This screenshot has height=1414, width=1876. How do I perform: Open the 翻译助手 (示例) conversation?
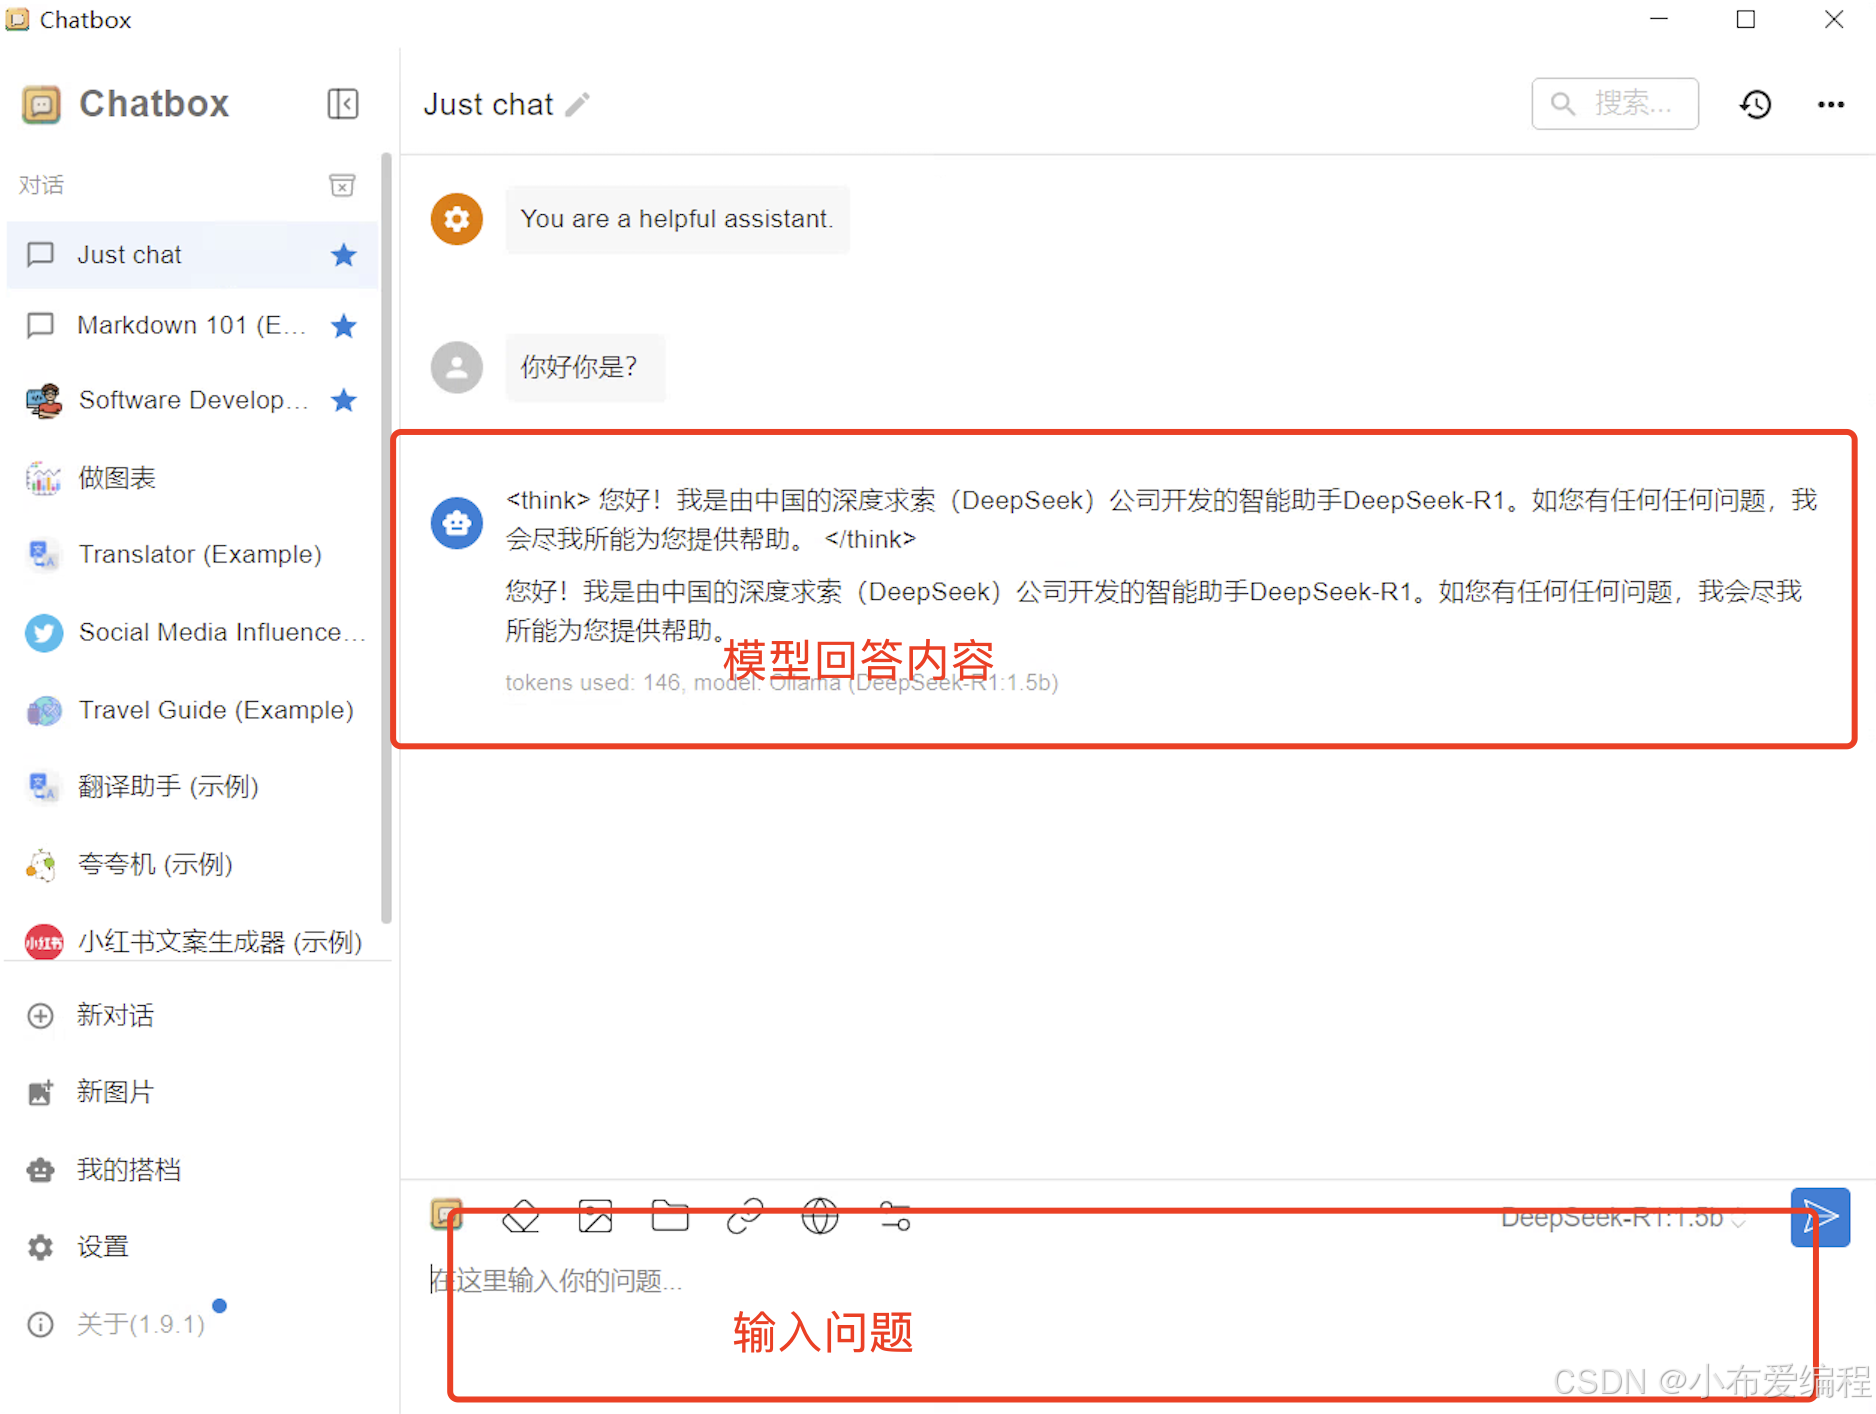click(191, 787)
